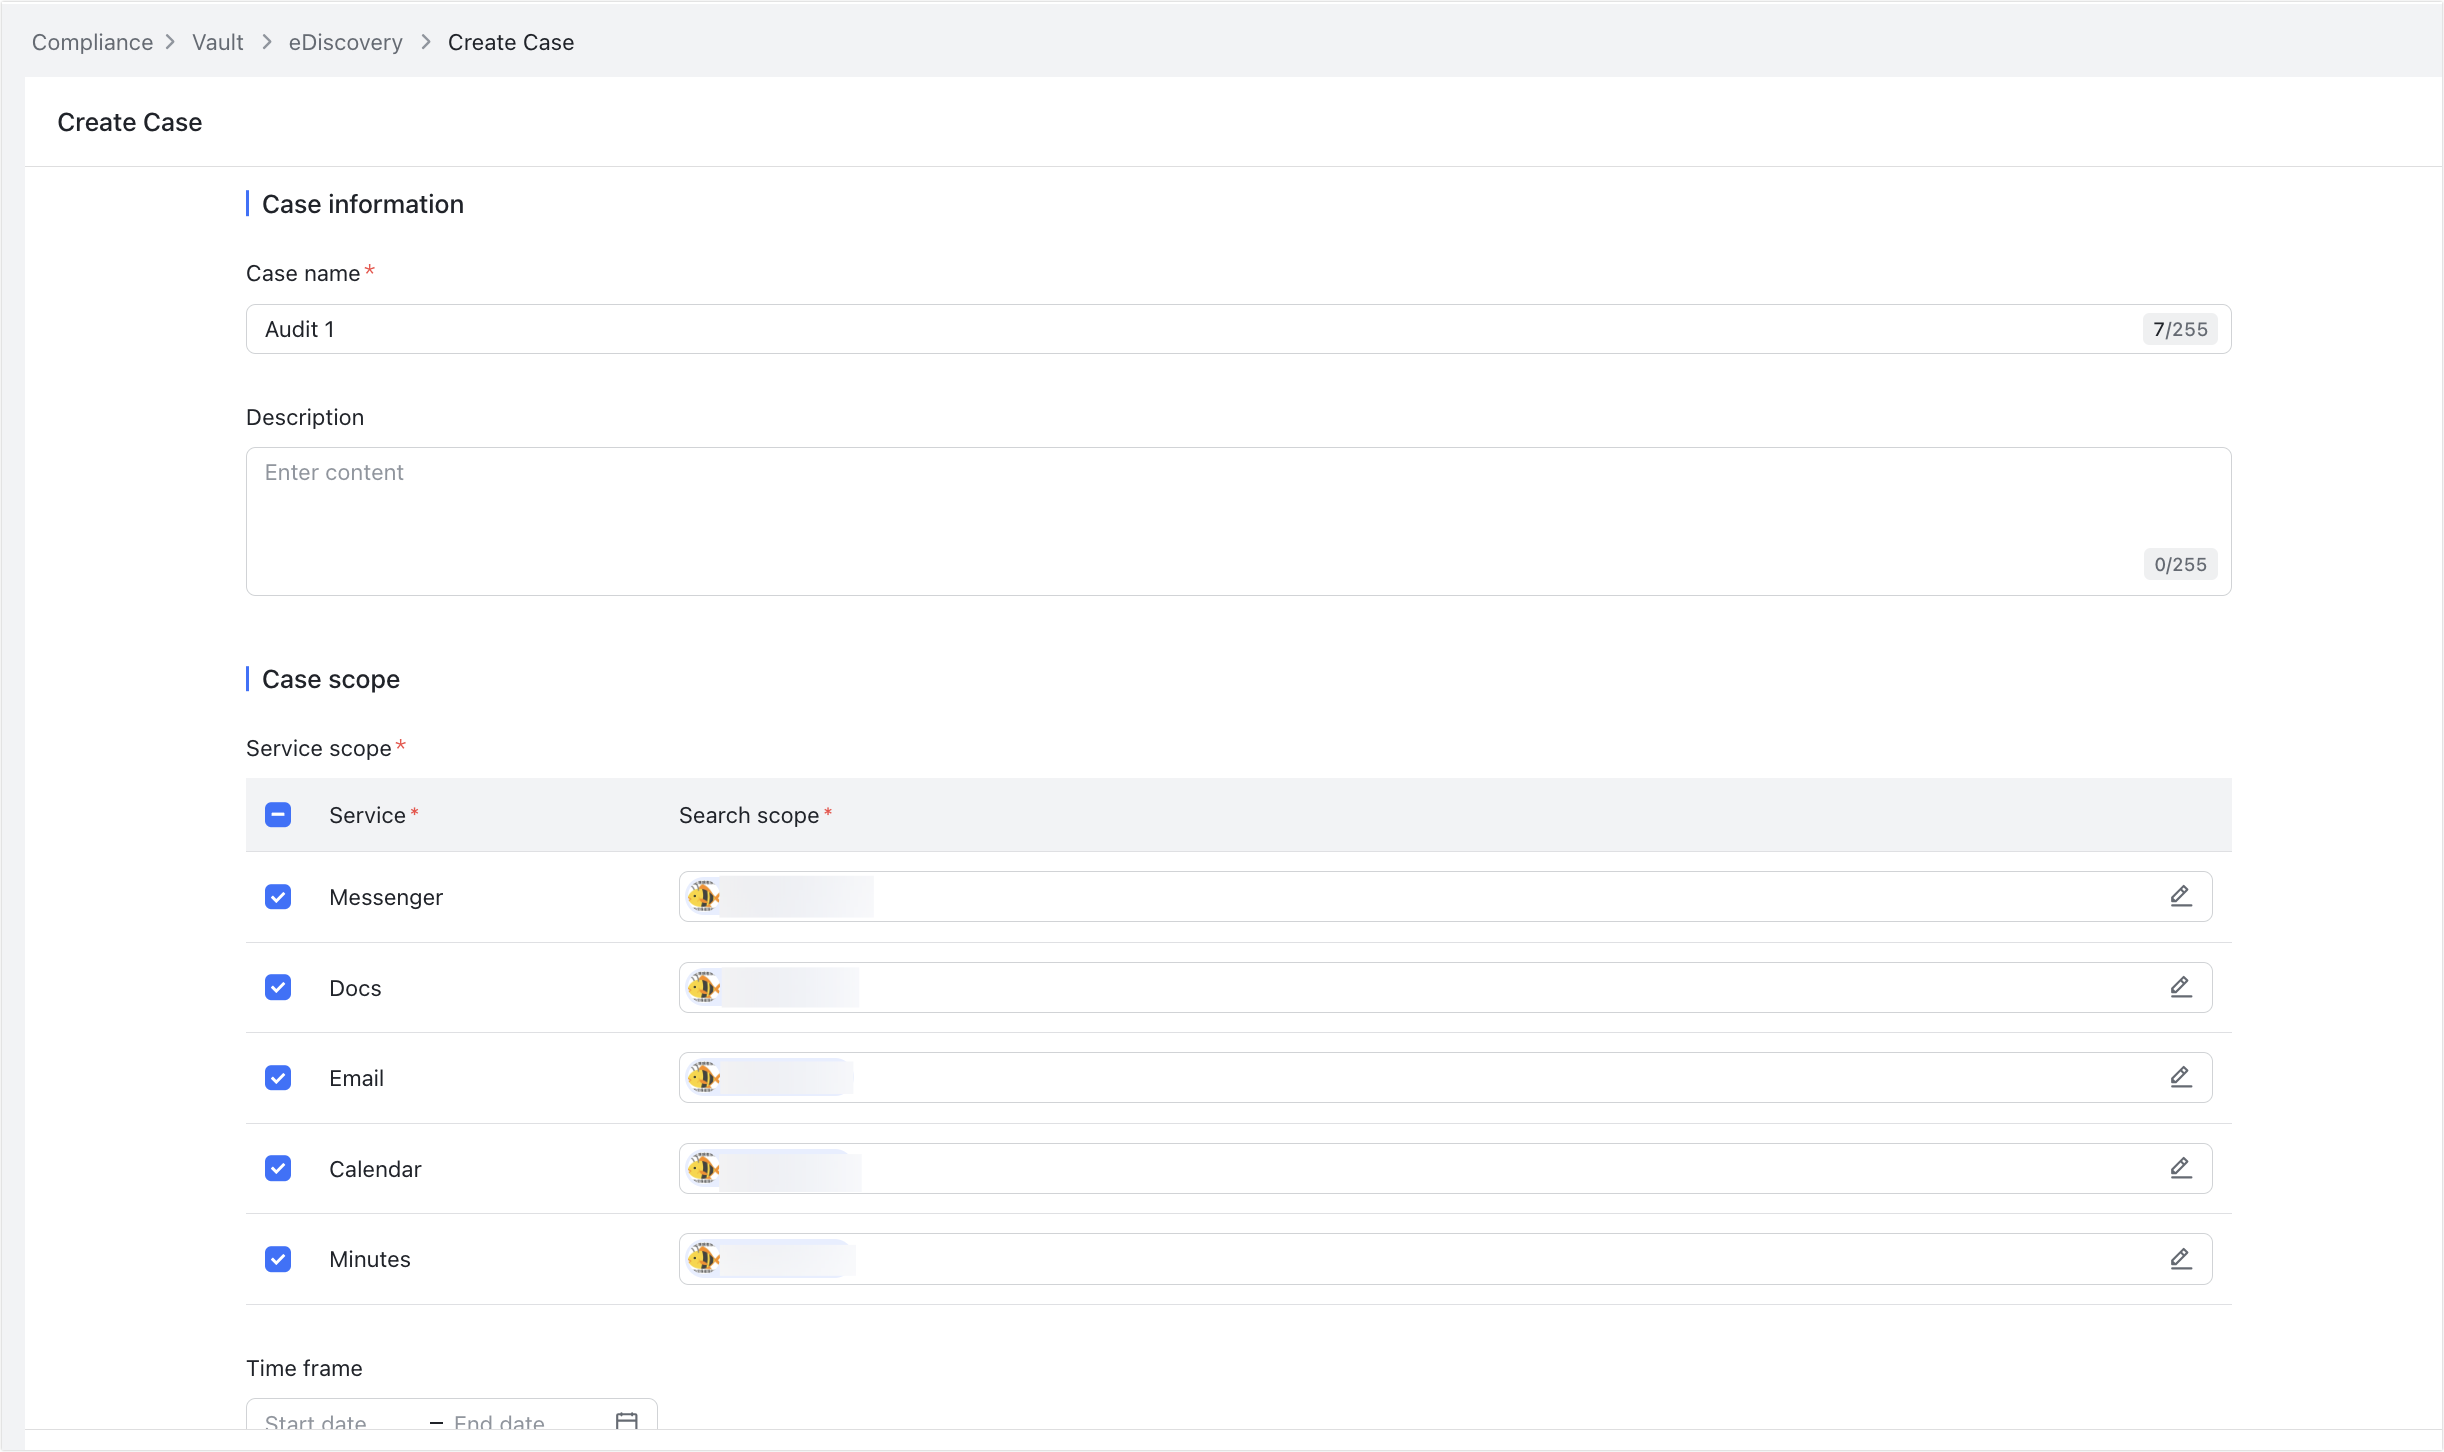Viewport: 2444px width, 1452px height.
Task: Navigate to eDiscovery via breadcrumb
Action: point(345,42)
